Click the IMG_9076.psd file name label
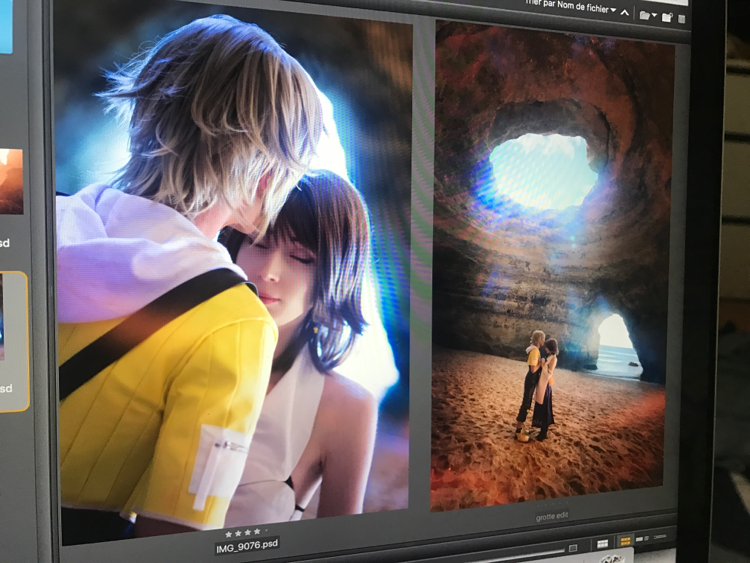 [247, 546]
